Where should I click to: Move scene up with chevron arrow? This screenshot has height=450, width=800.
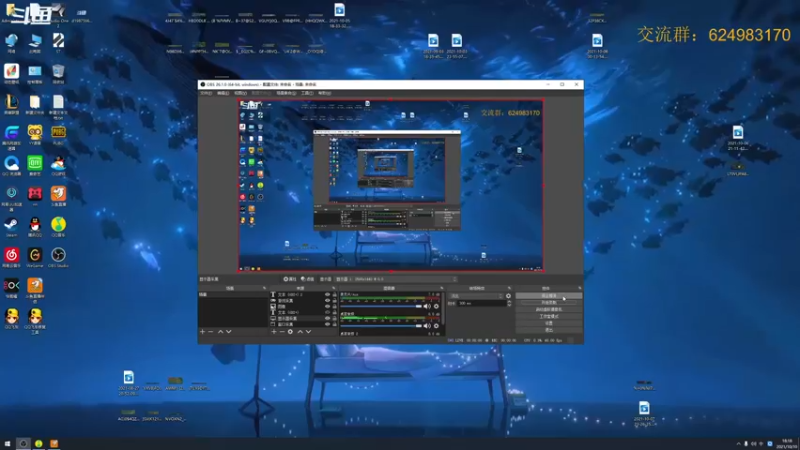point(220,332)
